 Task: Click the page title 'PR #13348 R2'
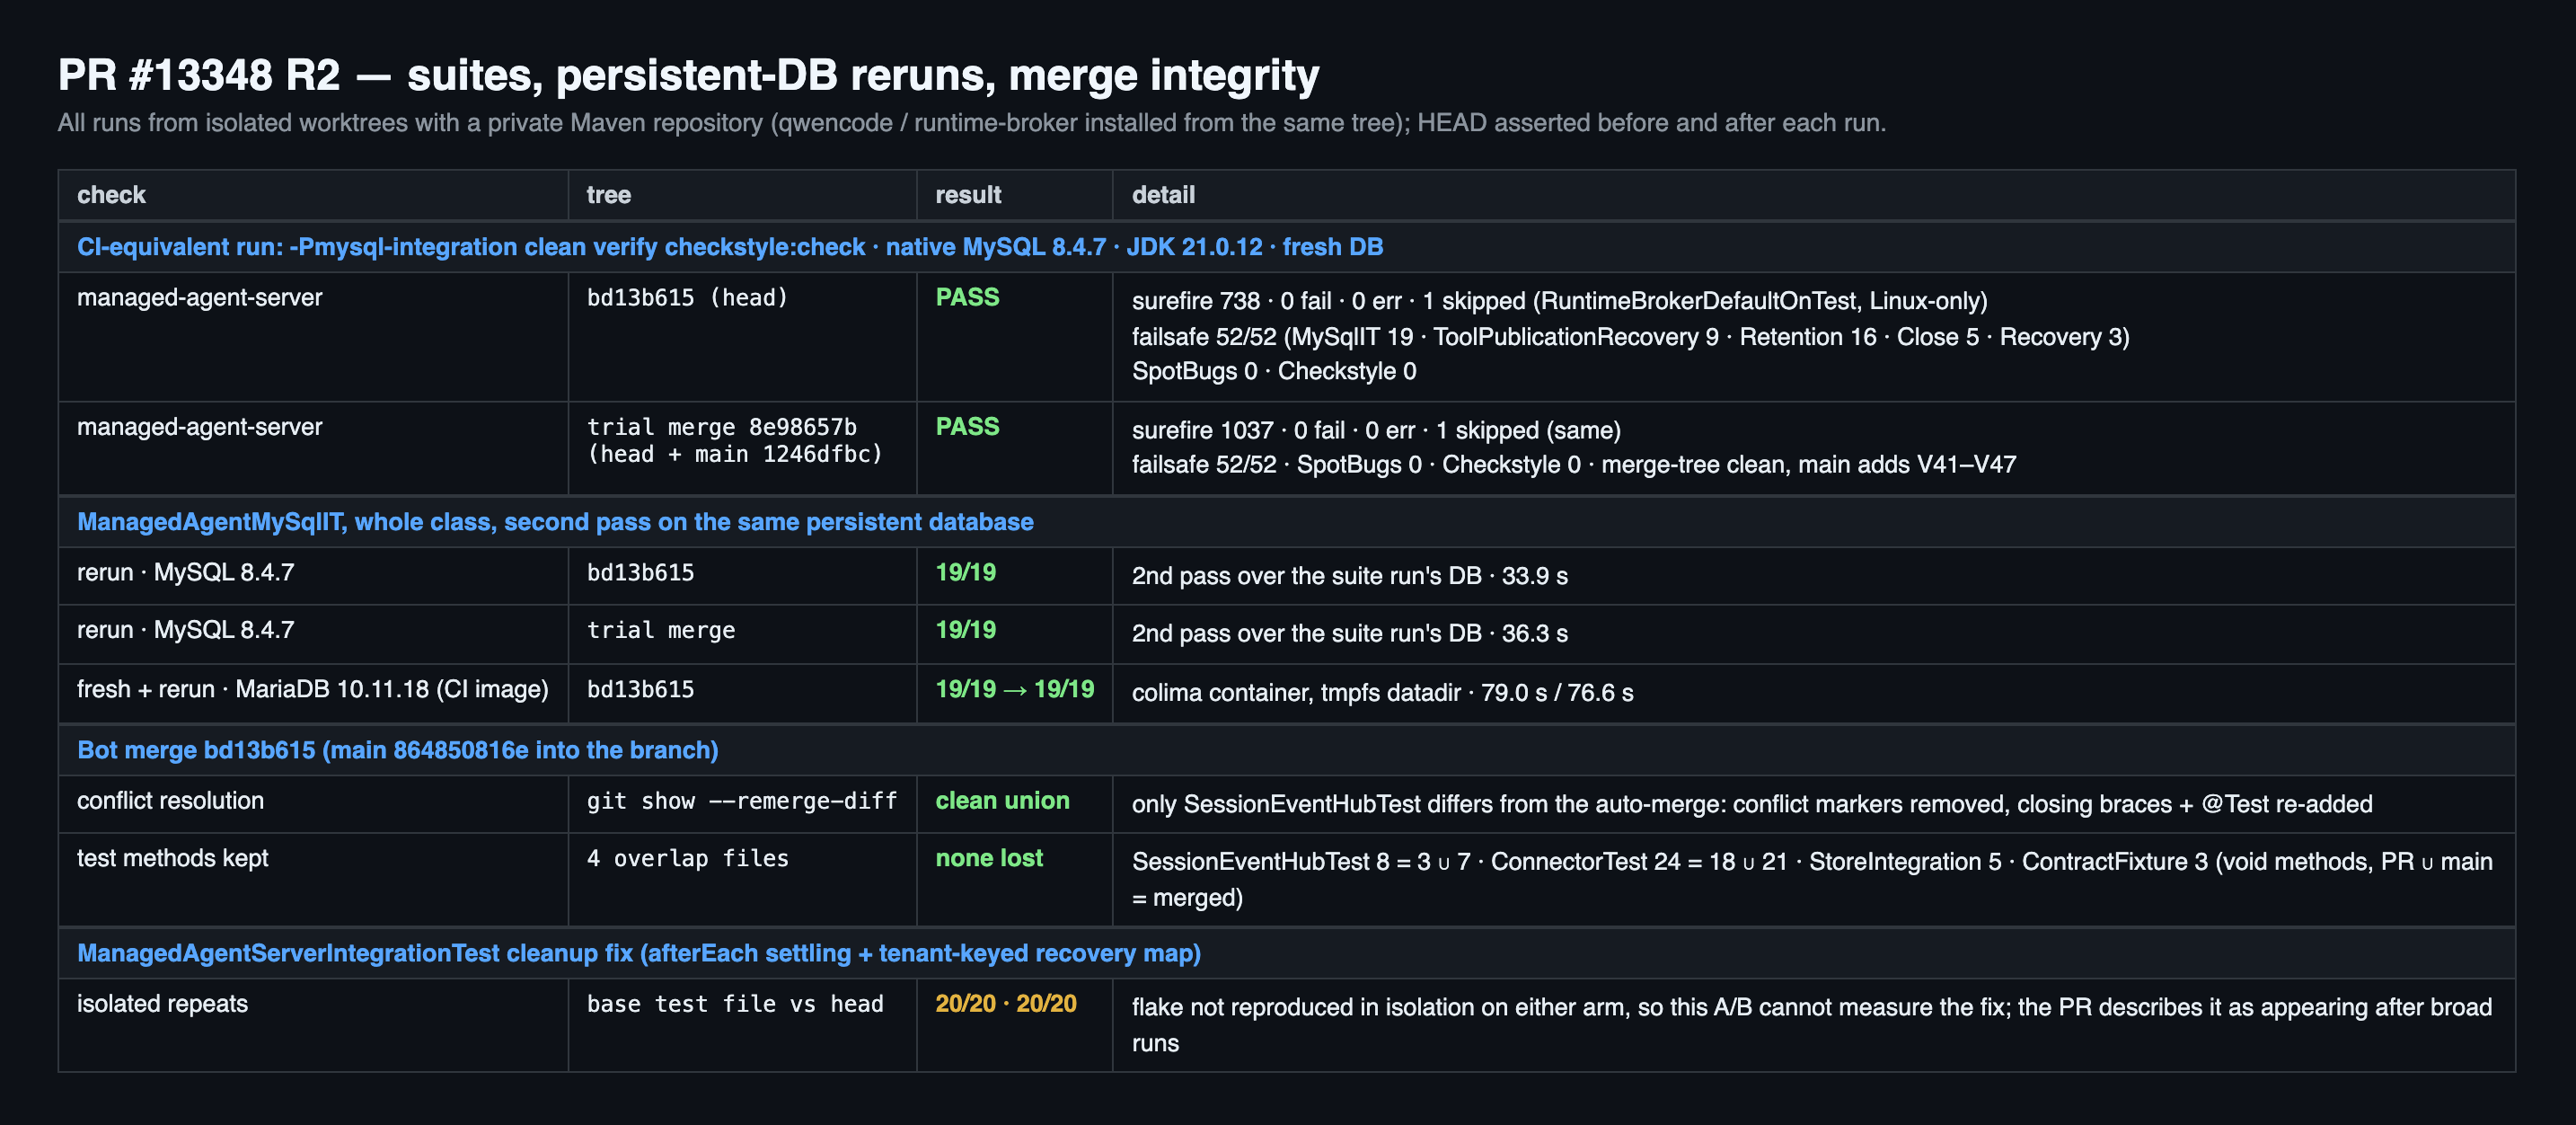pos(688,75)
